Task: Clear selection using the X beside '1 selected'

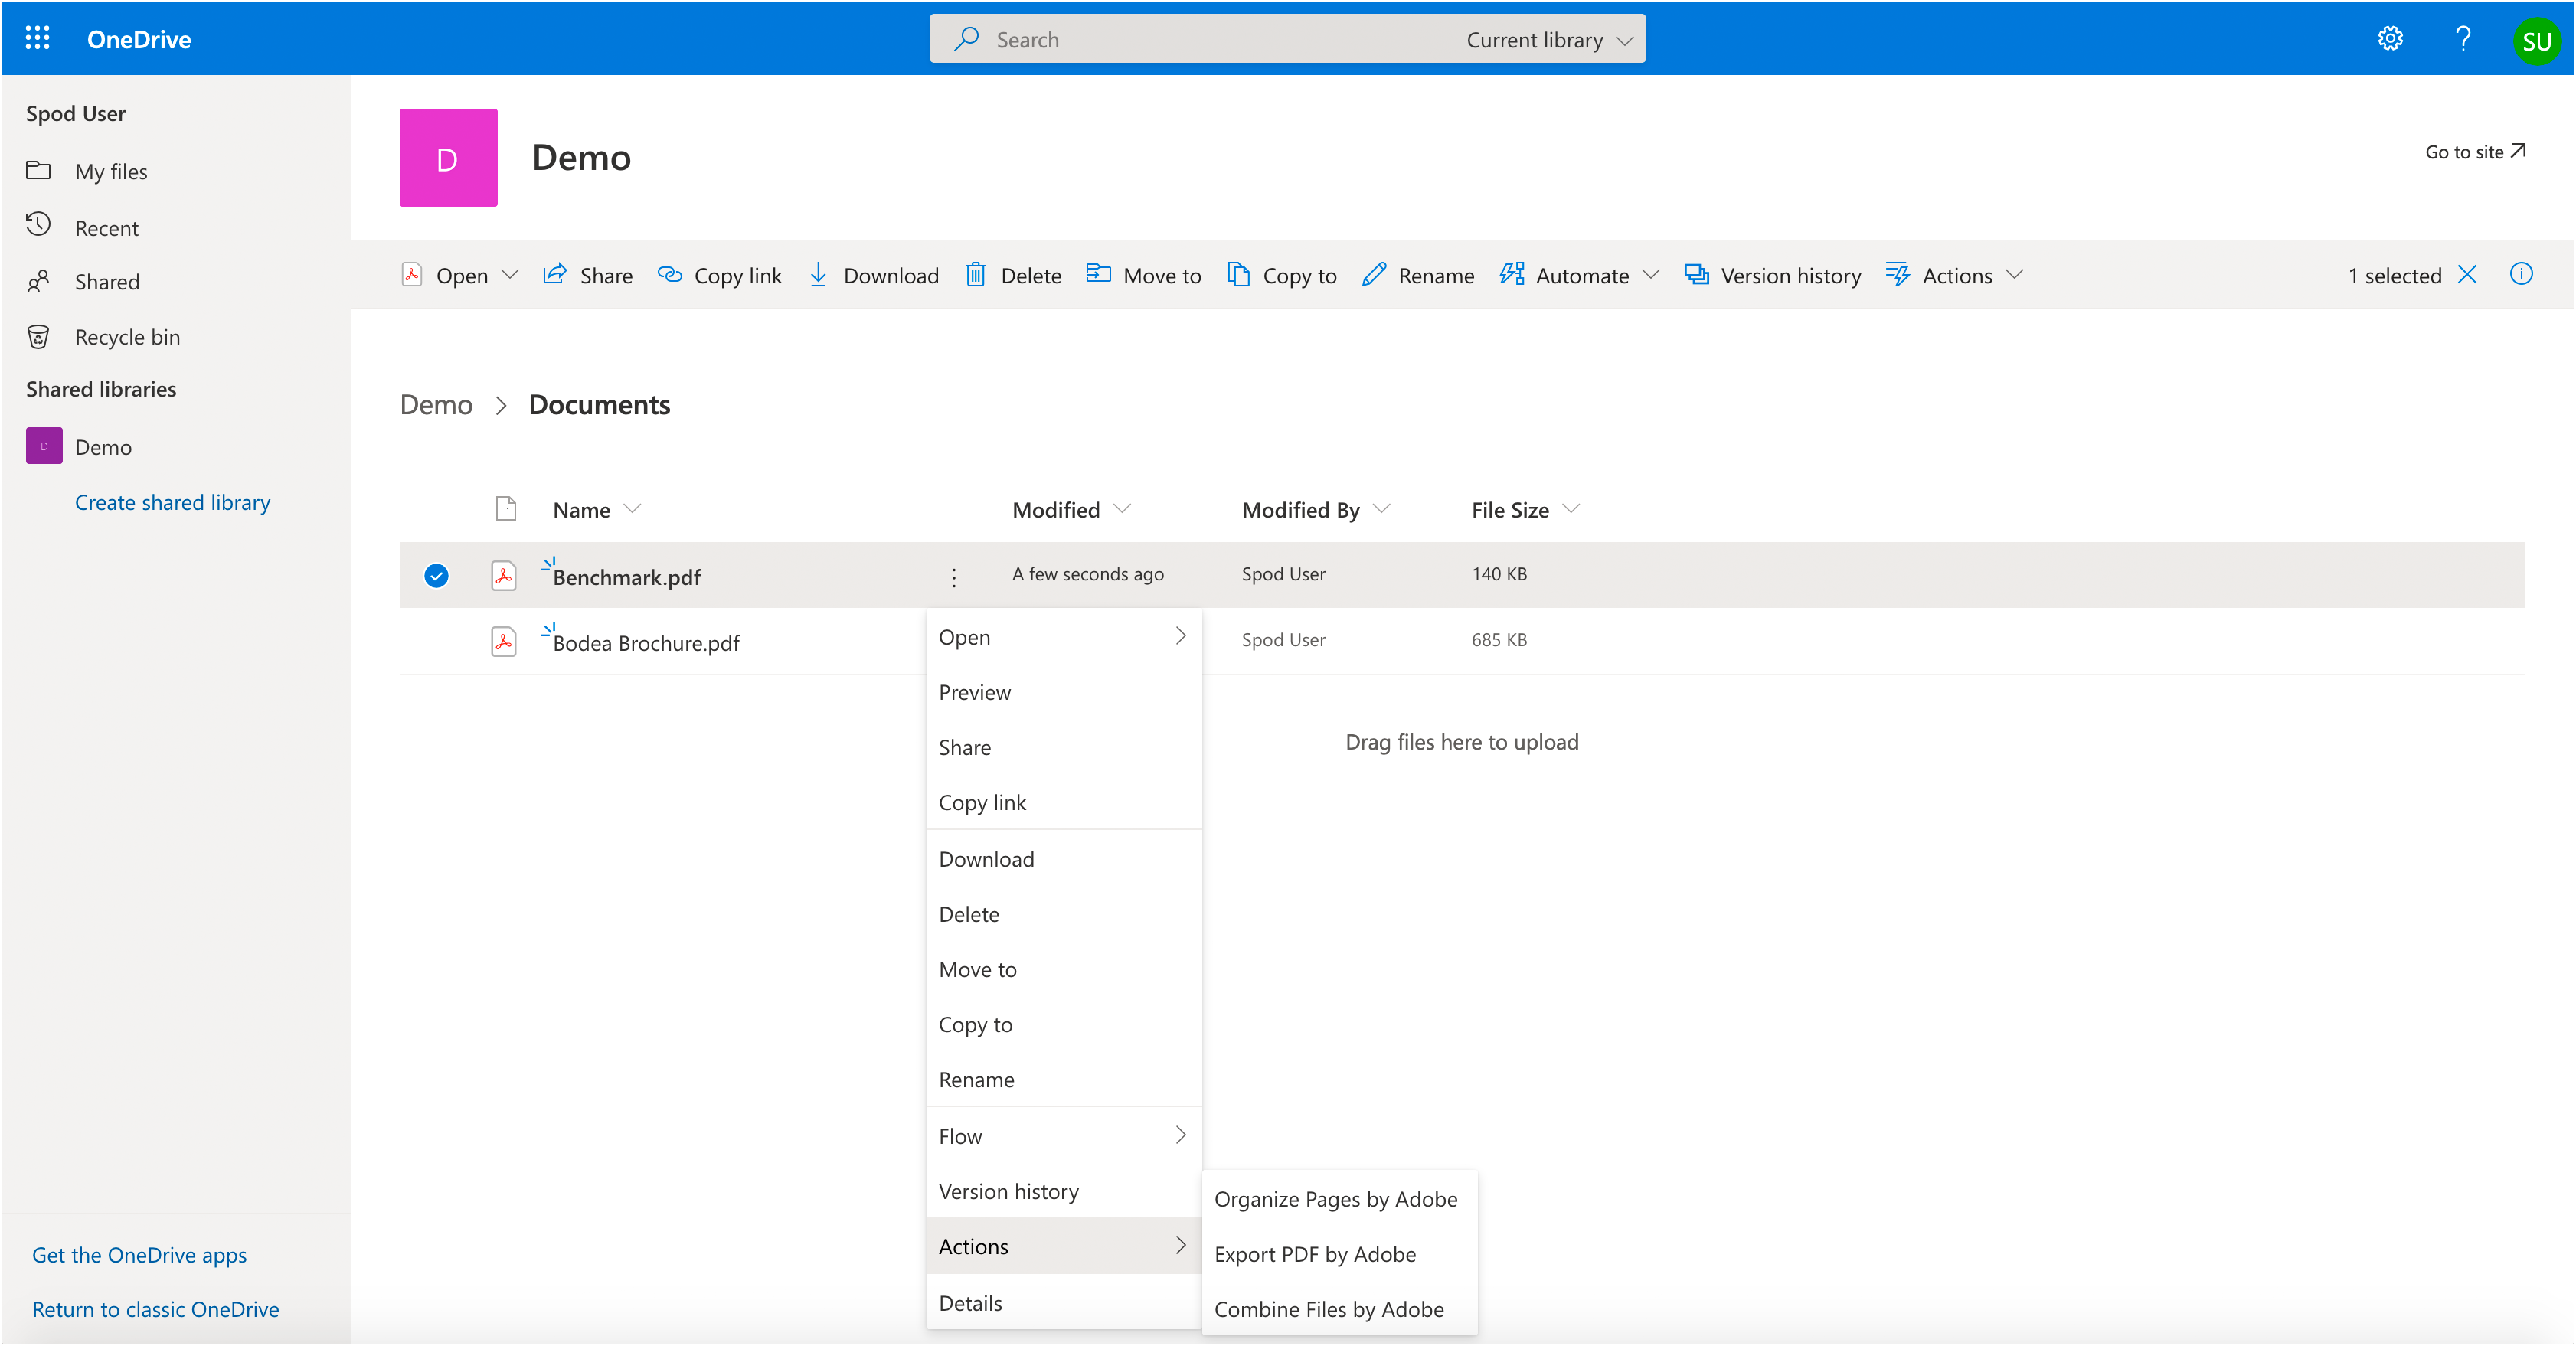Action: coord(2467,275)
